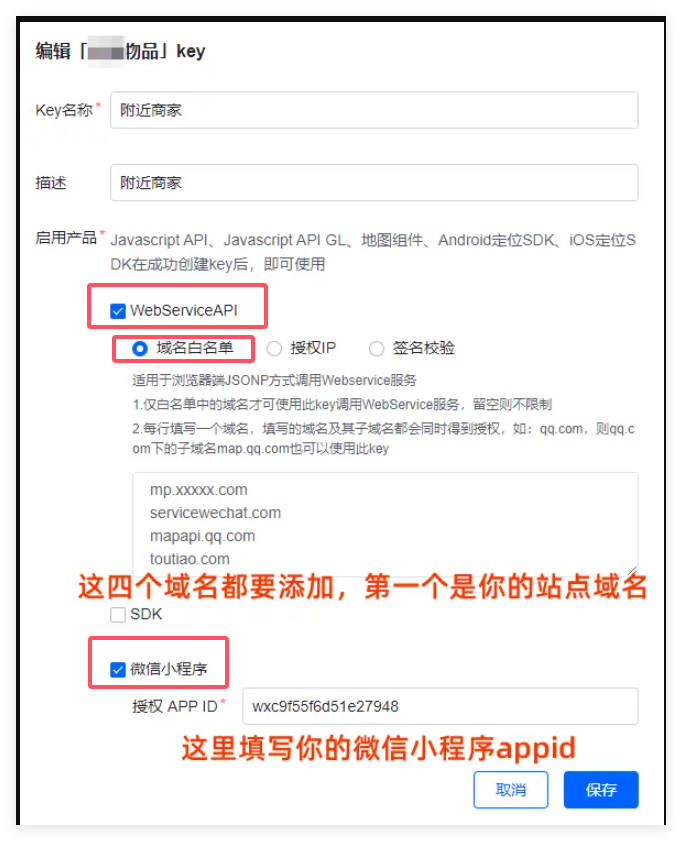Uncheck the WebServiceAPI checkbox
Screen dimensions: 682x841
tap(117, 311)
